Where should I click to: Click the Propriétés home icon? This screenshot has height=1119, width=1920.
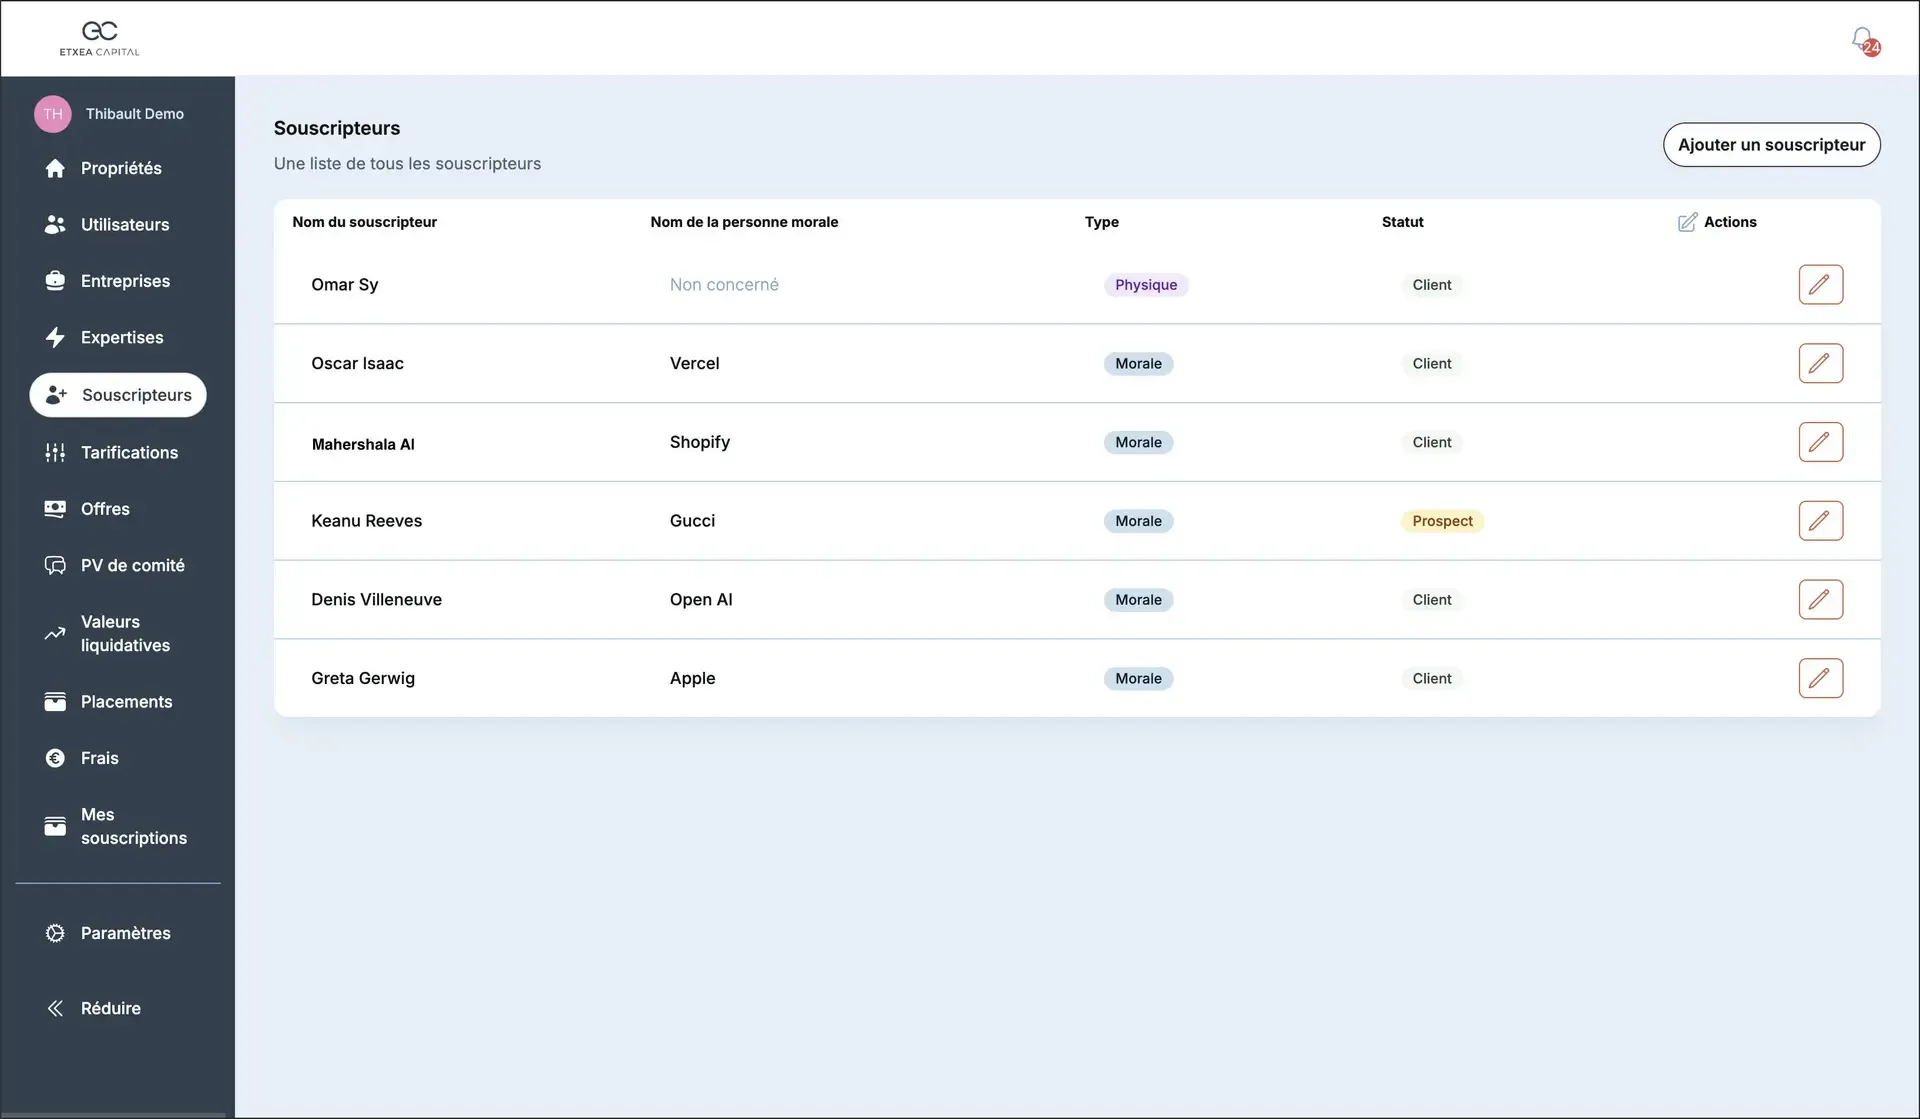click(x=55, y=168)
